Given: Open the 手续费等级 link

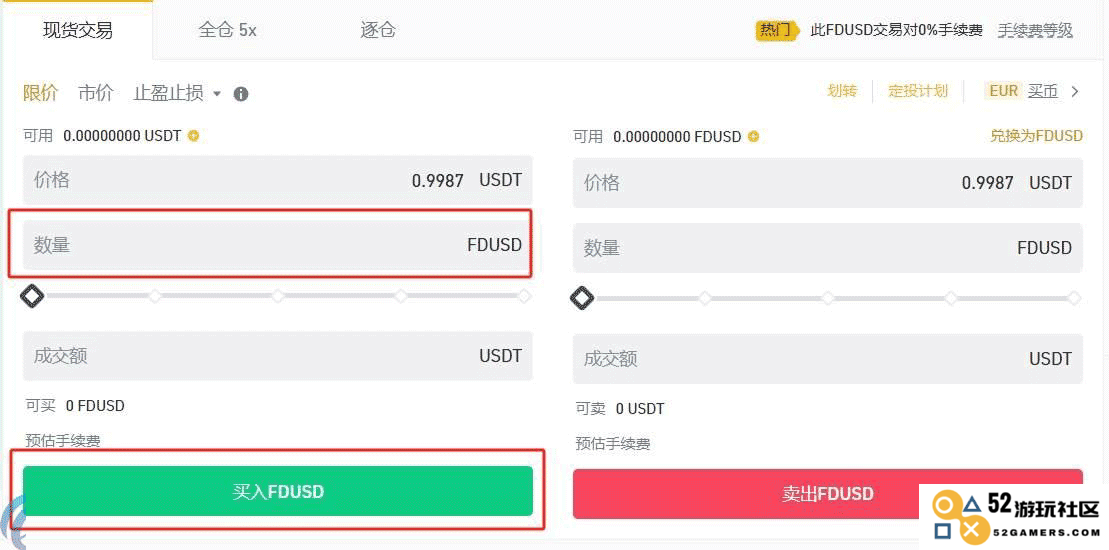Looking at the screenshot, I should [x=1035, y=30].
